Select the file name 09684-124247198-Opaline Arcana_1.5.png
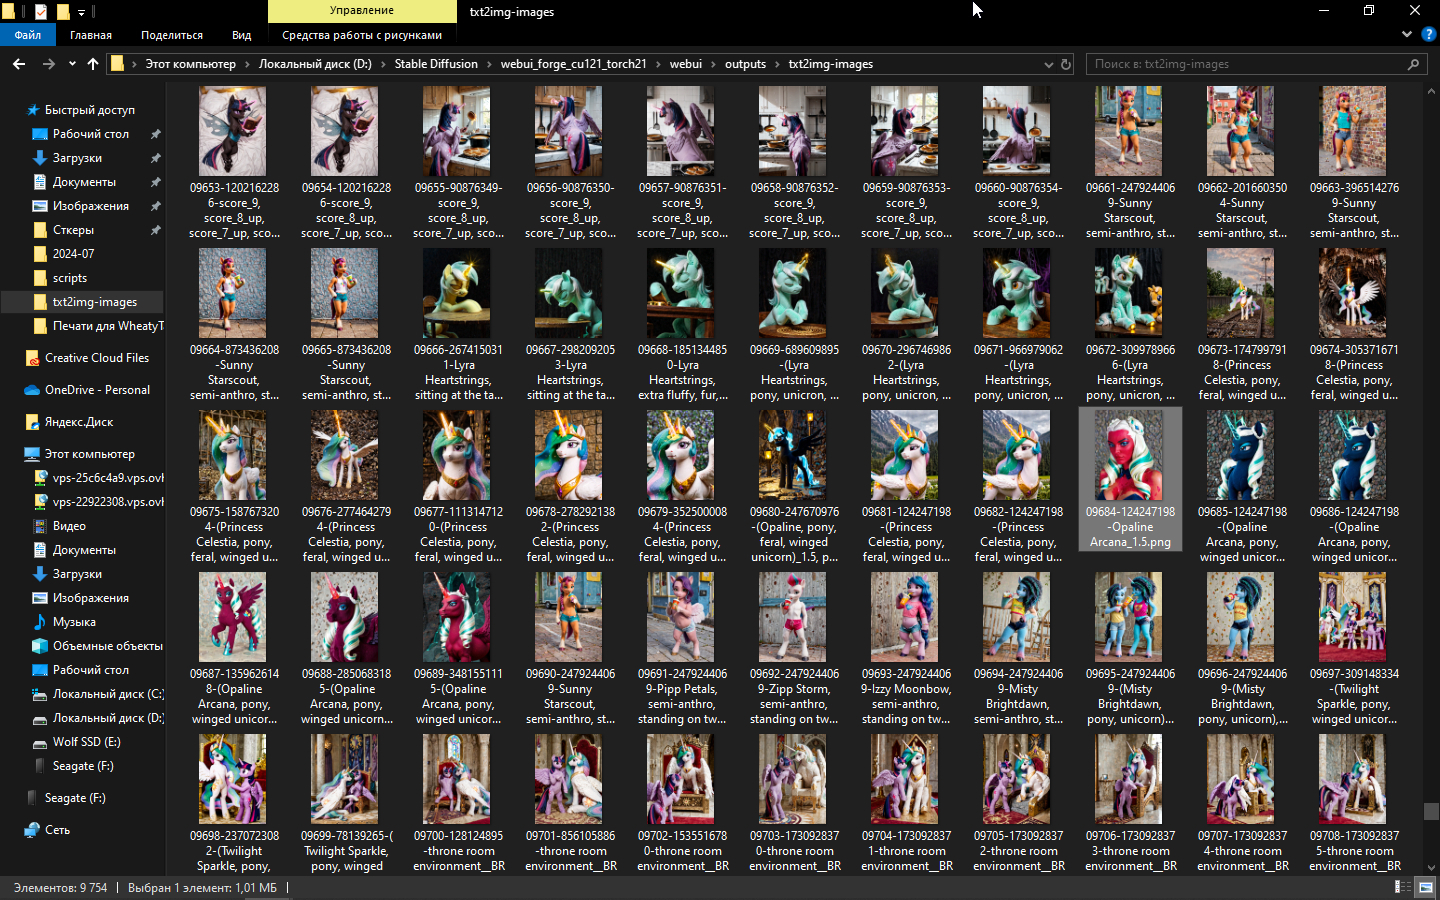The image size is (1440, 900). [1130, 527]
